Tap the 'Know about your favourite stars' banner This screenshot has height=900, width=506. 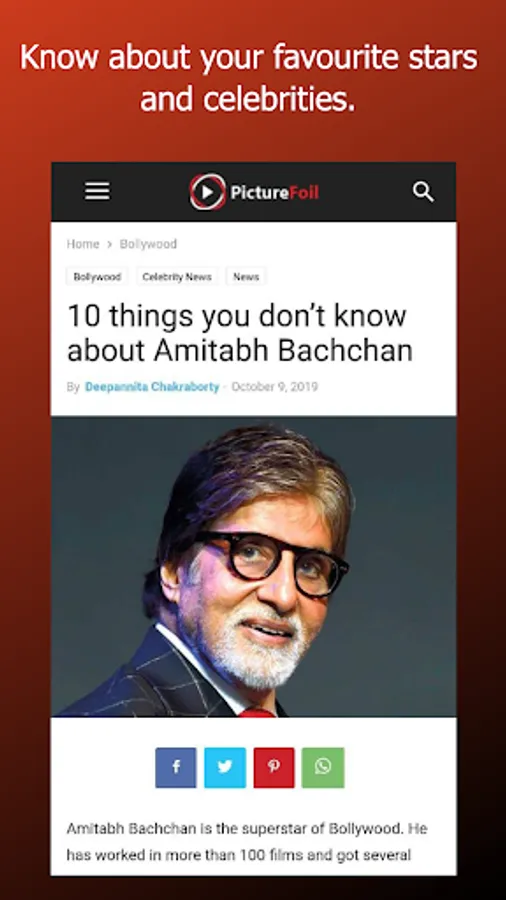(x=248, y=78)
